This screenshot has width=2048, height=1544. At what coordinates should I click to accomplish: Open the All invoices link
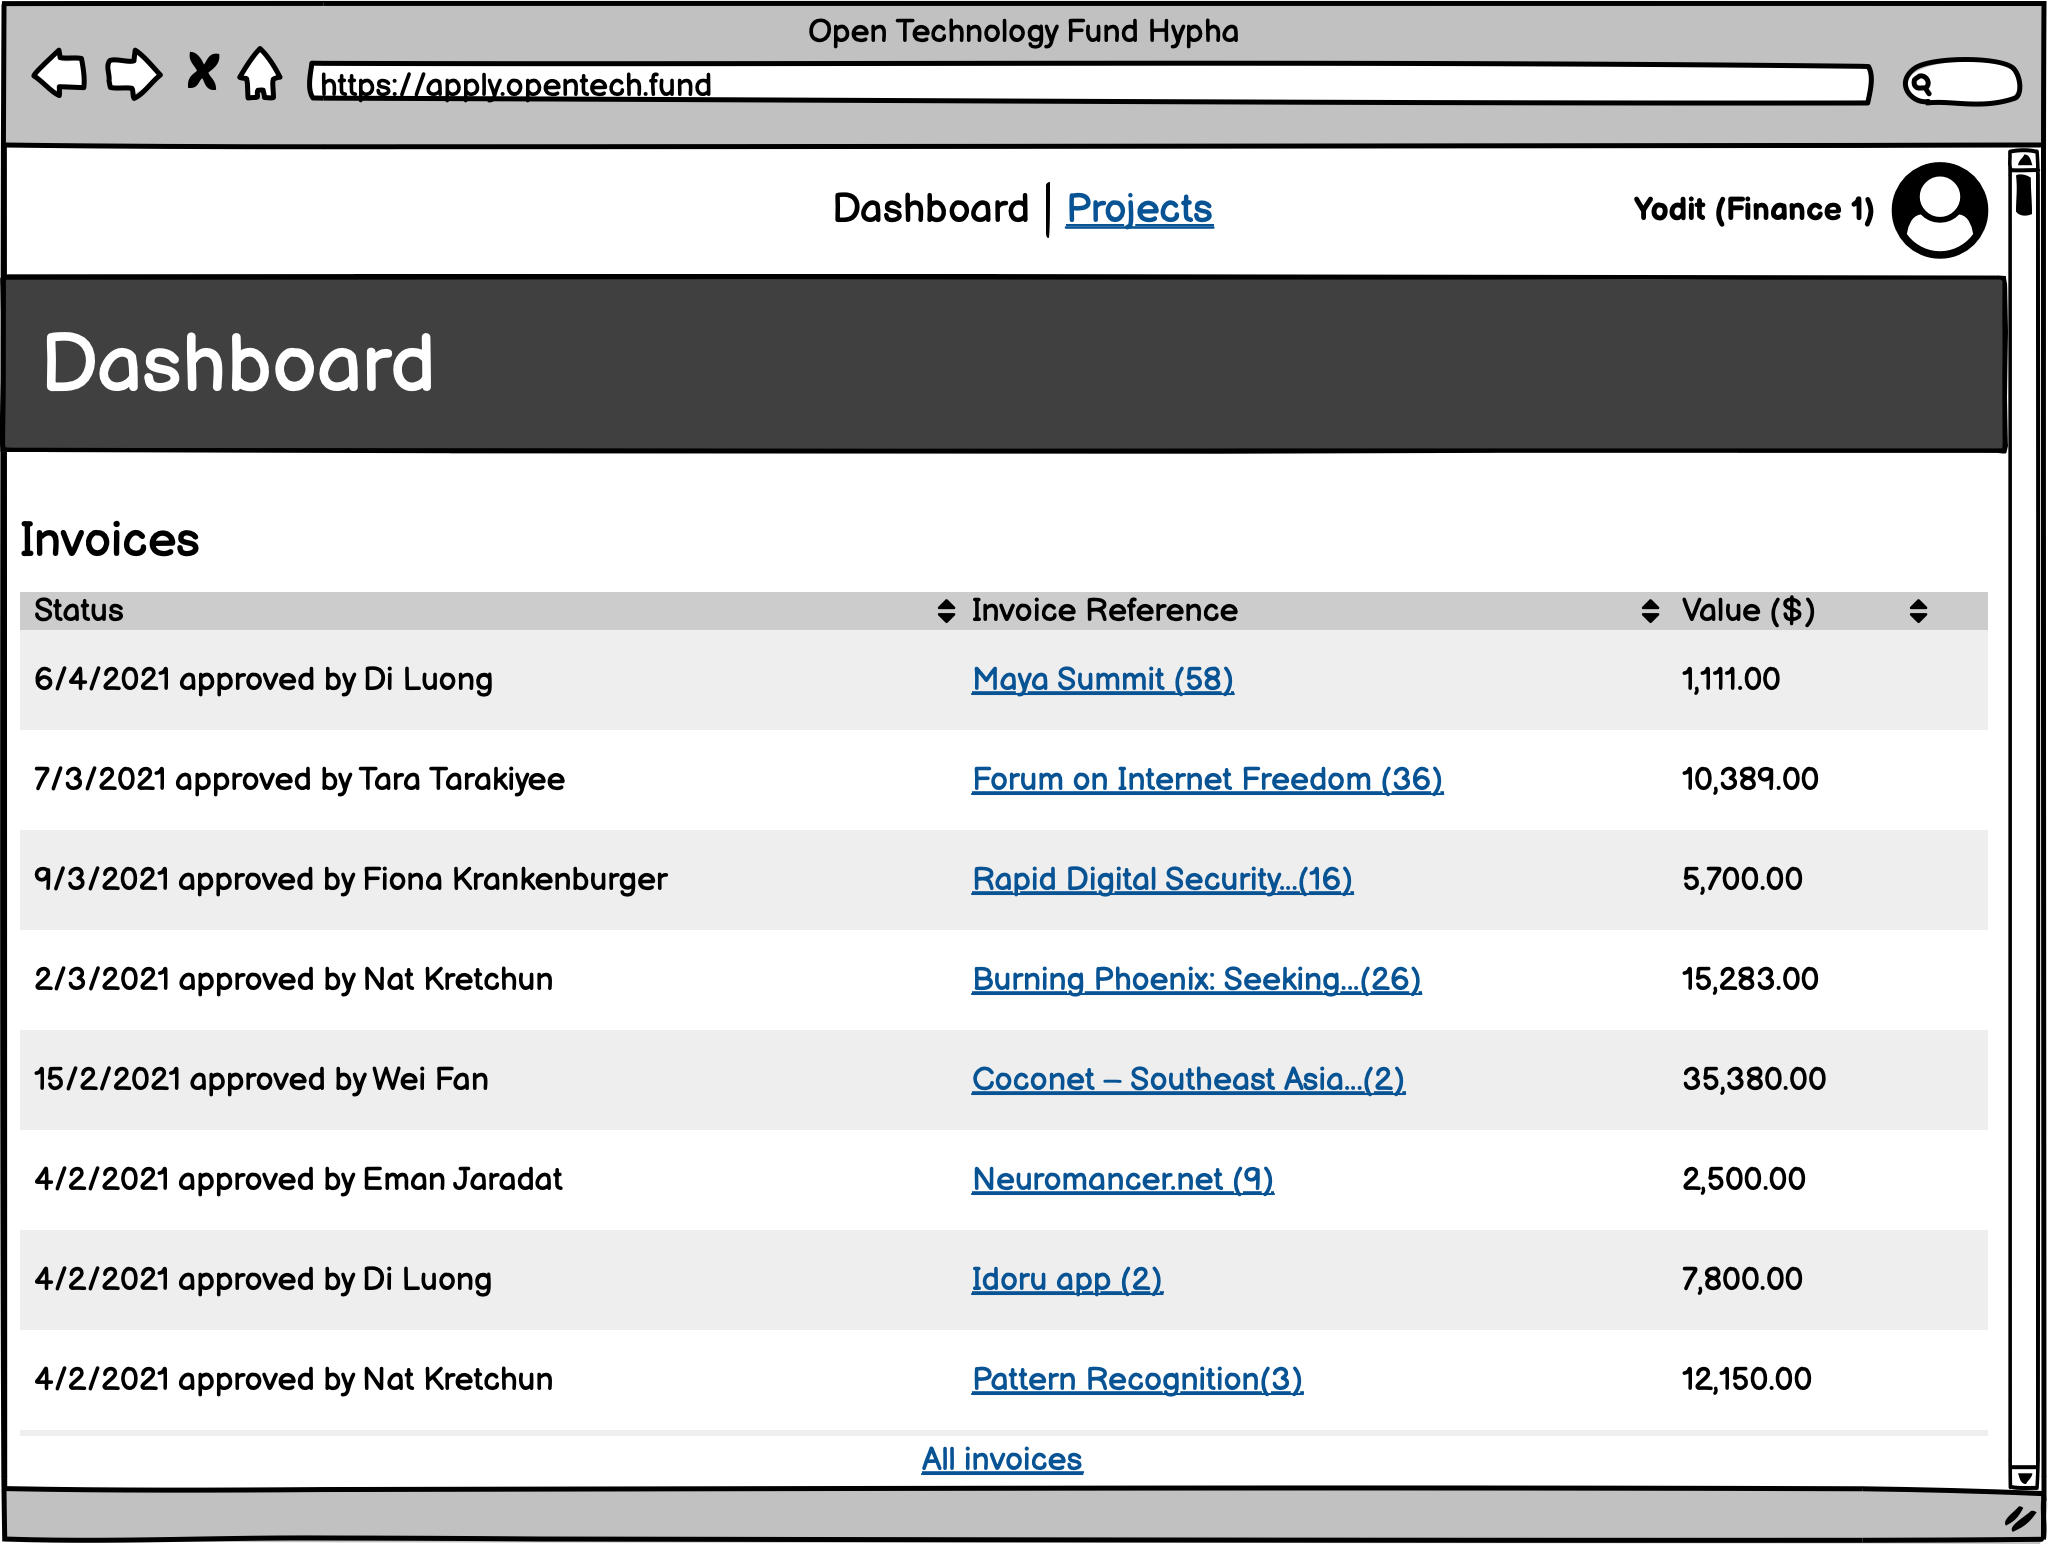coord(1001,1459)
